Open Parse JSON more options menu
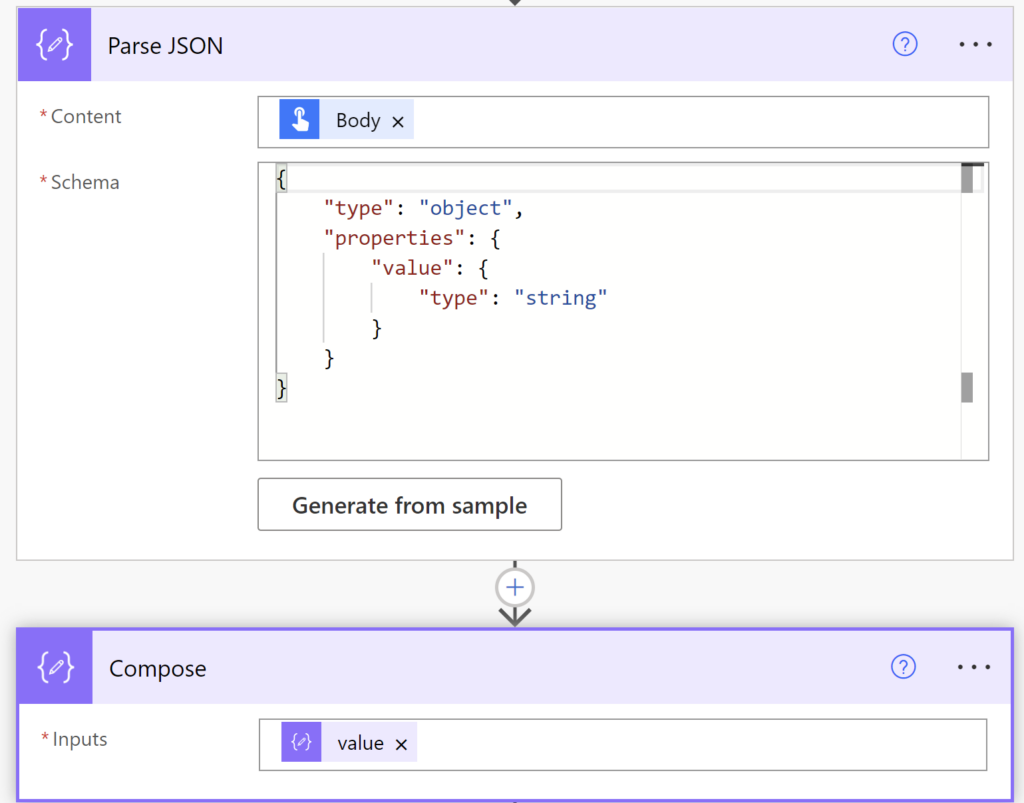Viewport: 1024px width, 803px height. 975,44
